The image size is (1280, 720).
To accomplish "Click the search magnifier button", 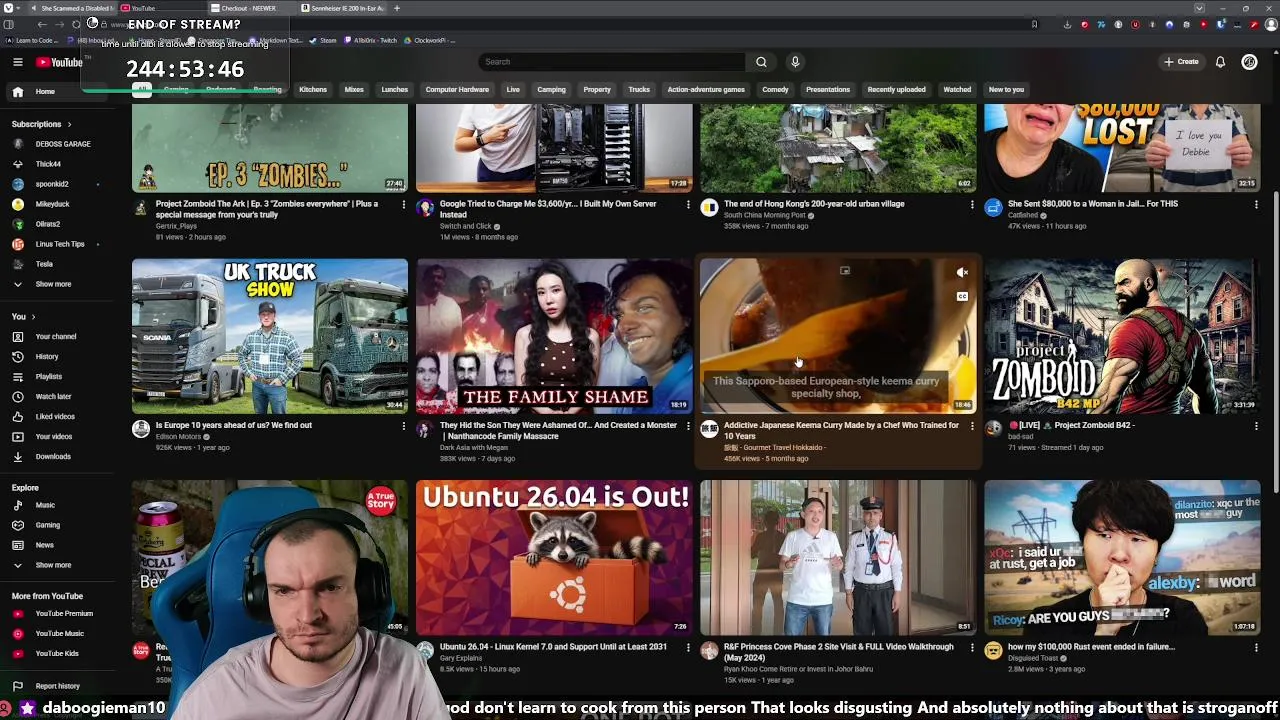I will [x=761, y=62].
